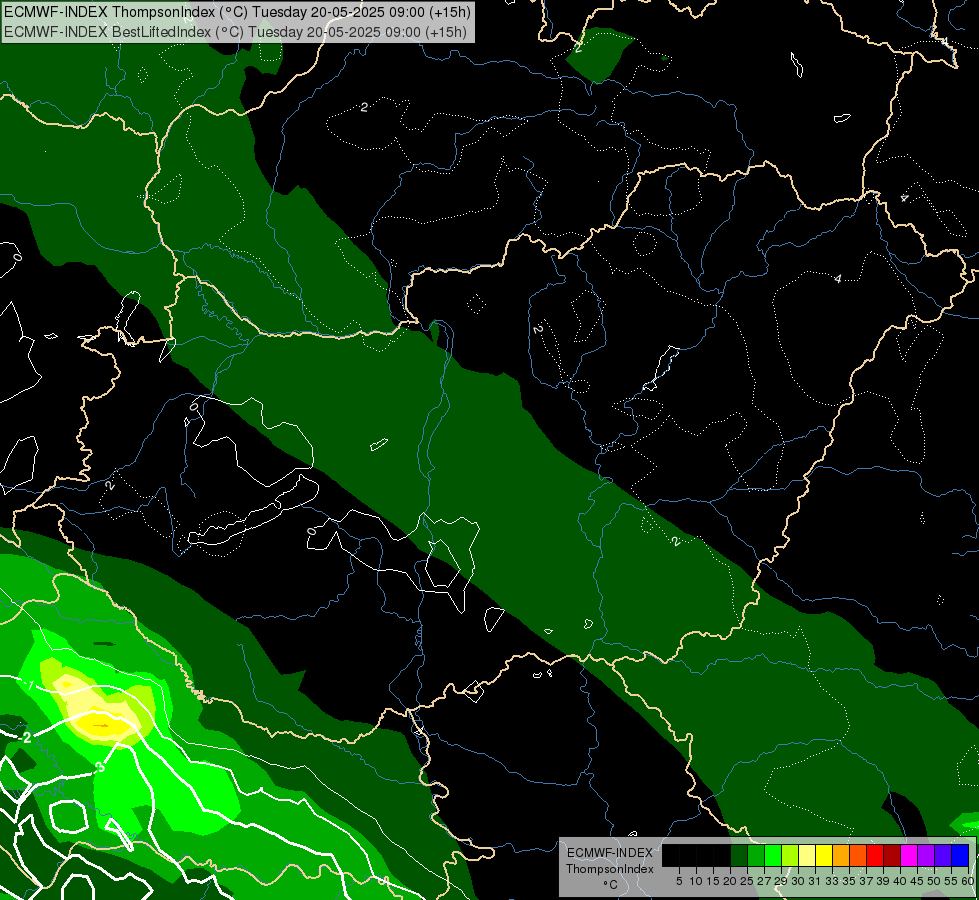This screenshot has width=979, height=900.
Task: Click the blue 55-60 legend swatch
Action: click(960, 856)
